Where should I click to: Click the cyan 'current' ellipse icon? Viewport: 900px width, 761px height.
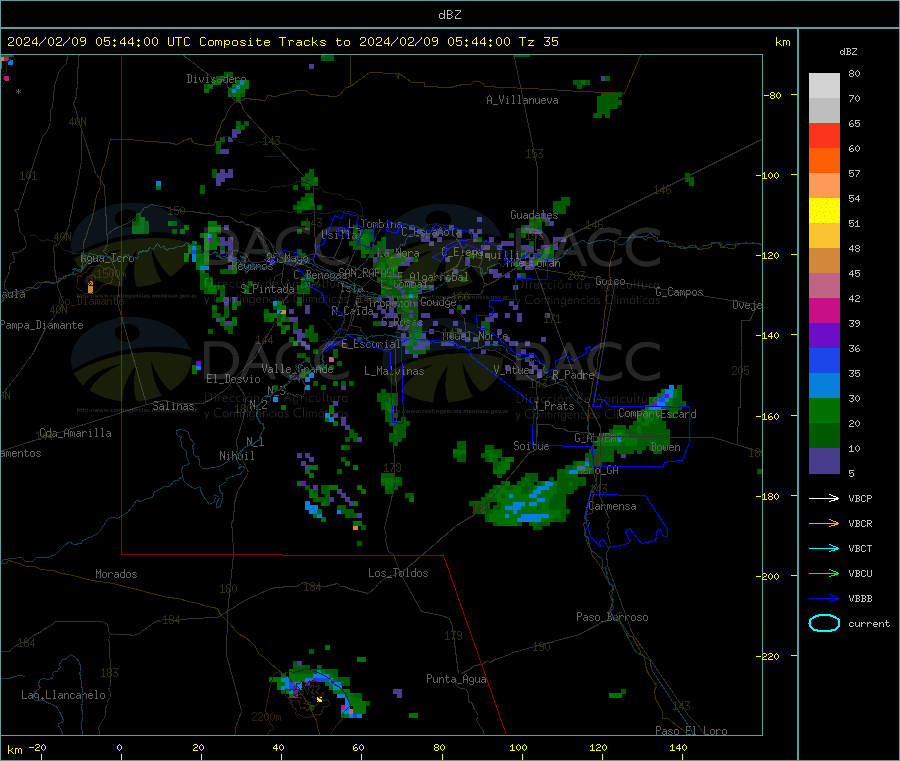pyautogui.click(x=824, y=623)
